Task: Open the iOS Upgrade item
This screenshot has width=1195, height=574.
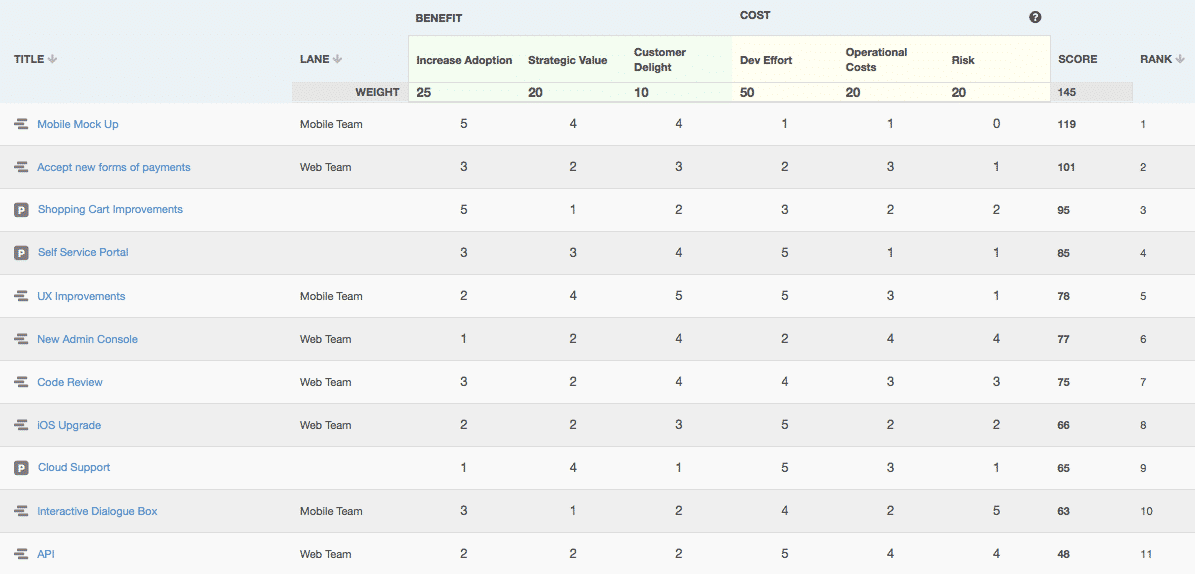Action: (x=69, y=425)
